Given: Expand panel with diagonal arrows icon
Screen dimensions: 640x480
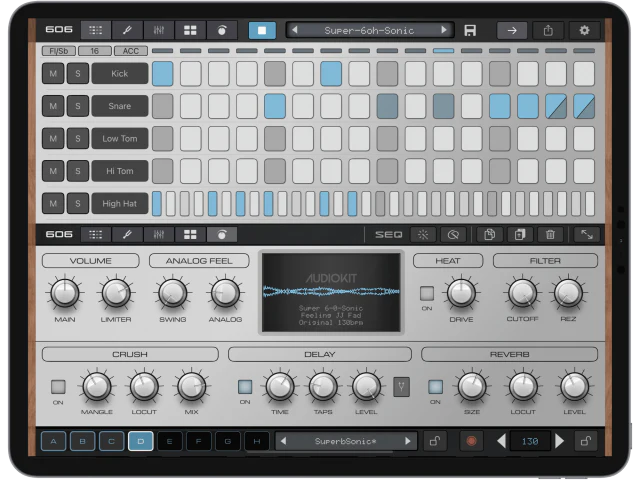Looking at the screenshot, I should point(587,235).
